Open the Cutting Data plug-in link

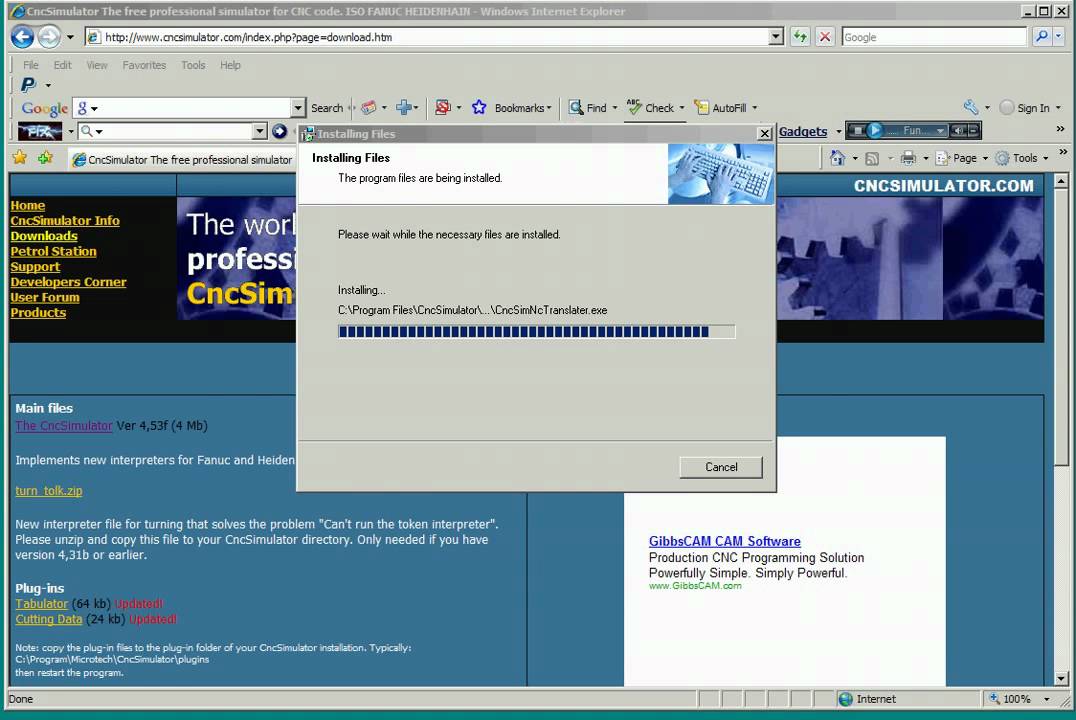(x=49, y=619)
